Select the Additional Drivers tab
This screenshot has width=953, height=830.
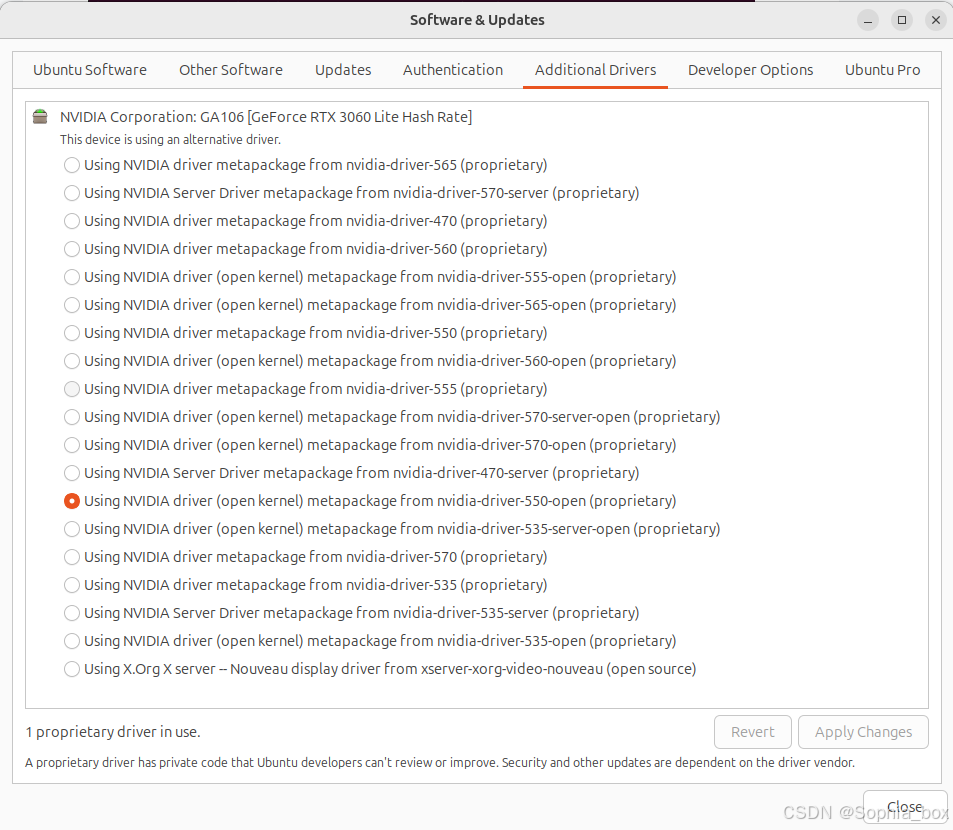(596, 70)
